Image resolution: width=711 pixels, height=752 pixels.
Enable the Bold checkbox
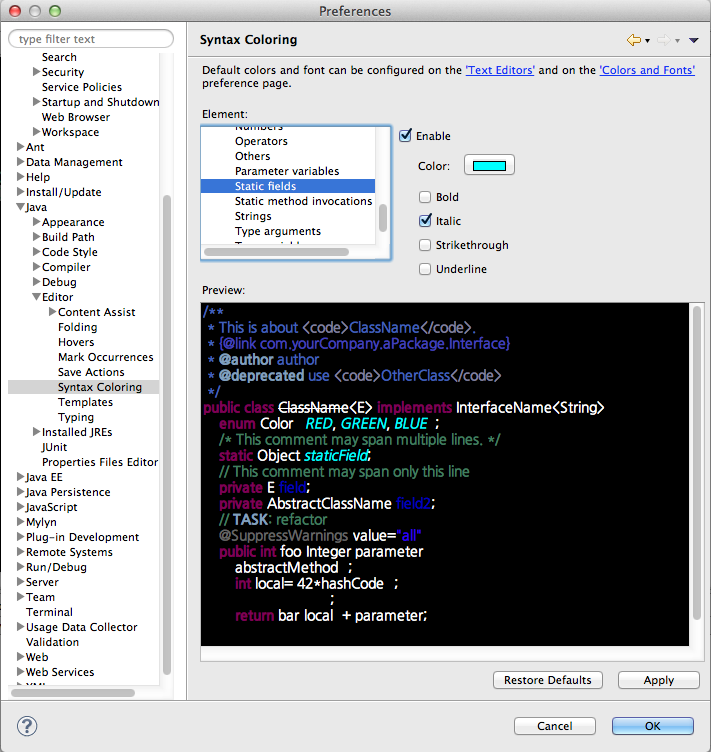(425, 197)
